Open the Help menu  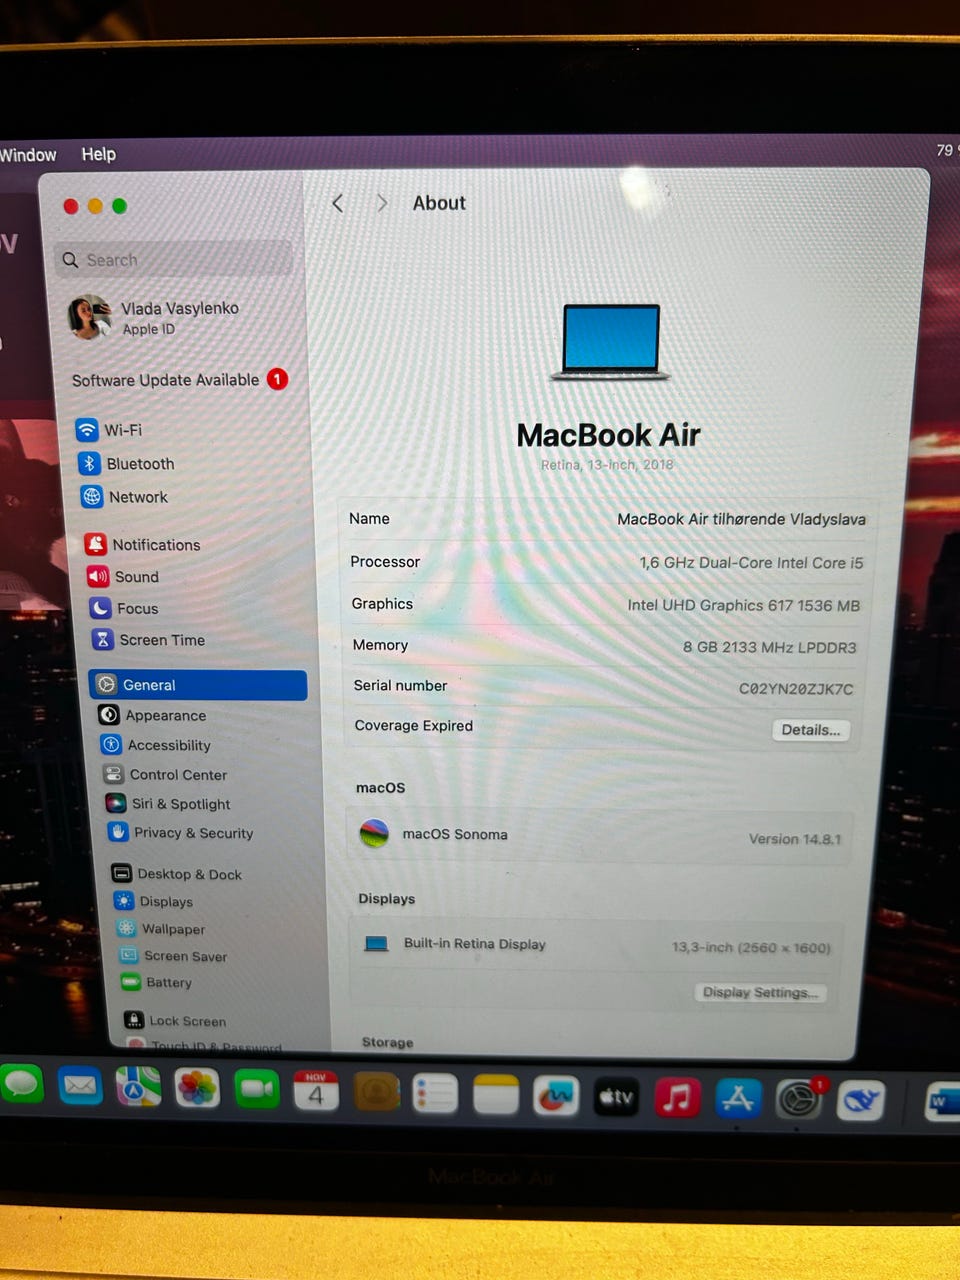tap(98, 154)
